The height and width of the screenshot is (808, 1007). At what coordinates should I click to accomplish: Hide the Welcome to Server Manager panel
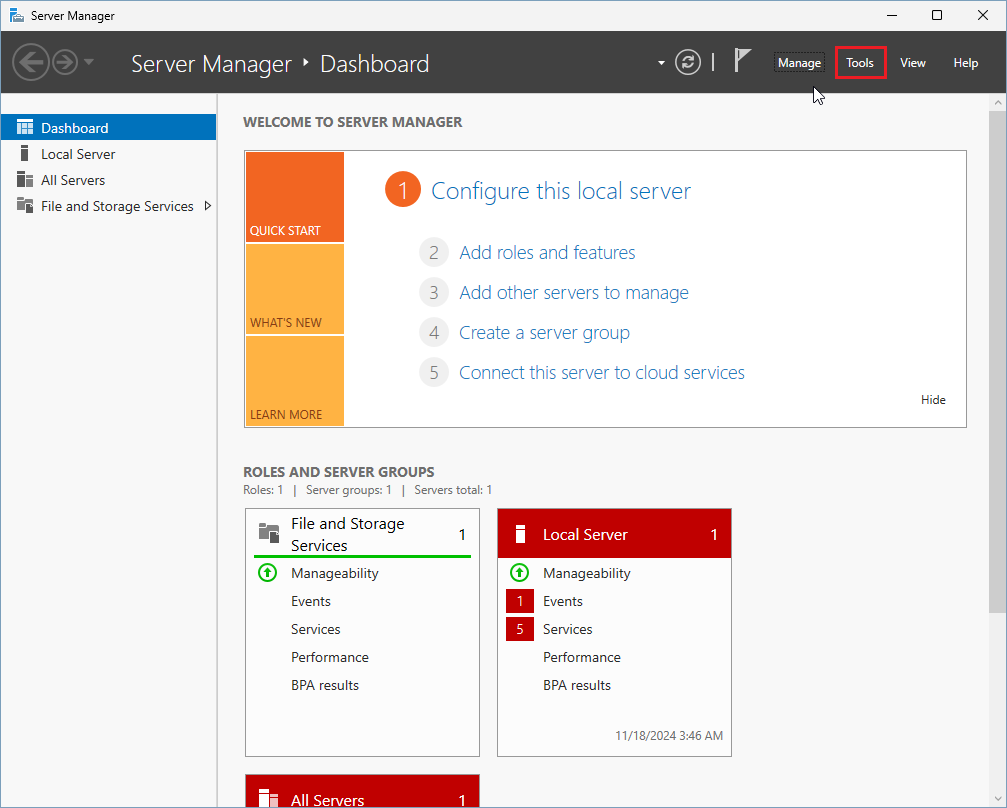(932, 399)
